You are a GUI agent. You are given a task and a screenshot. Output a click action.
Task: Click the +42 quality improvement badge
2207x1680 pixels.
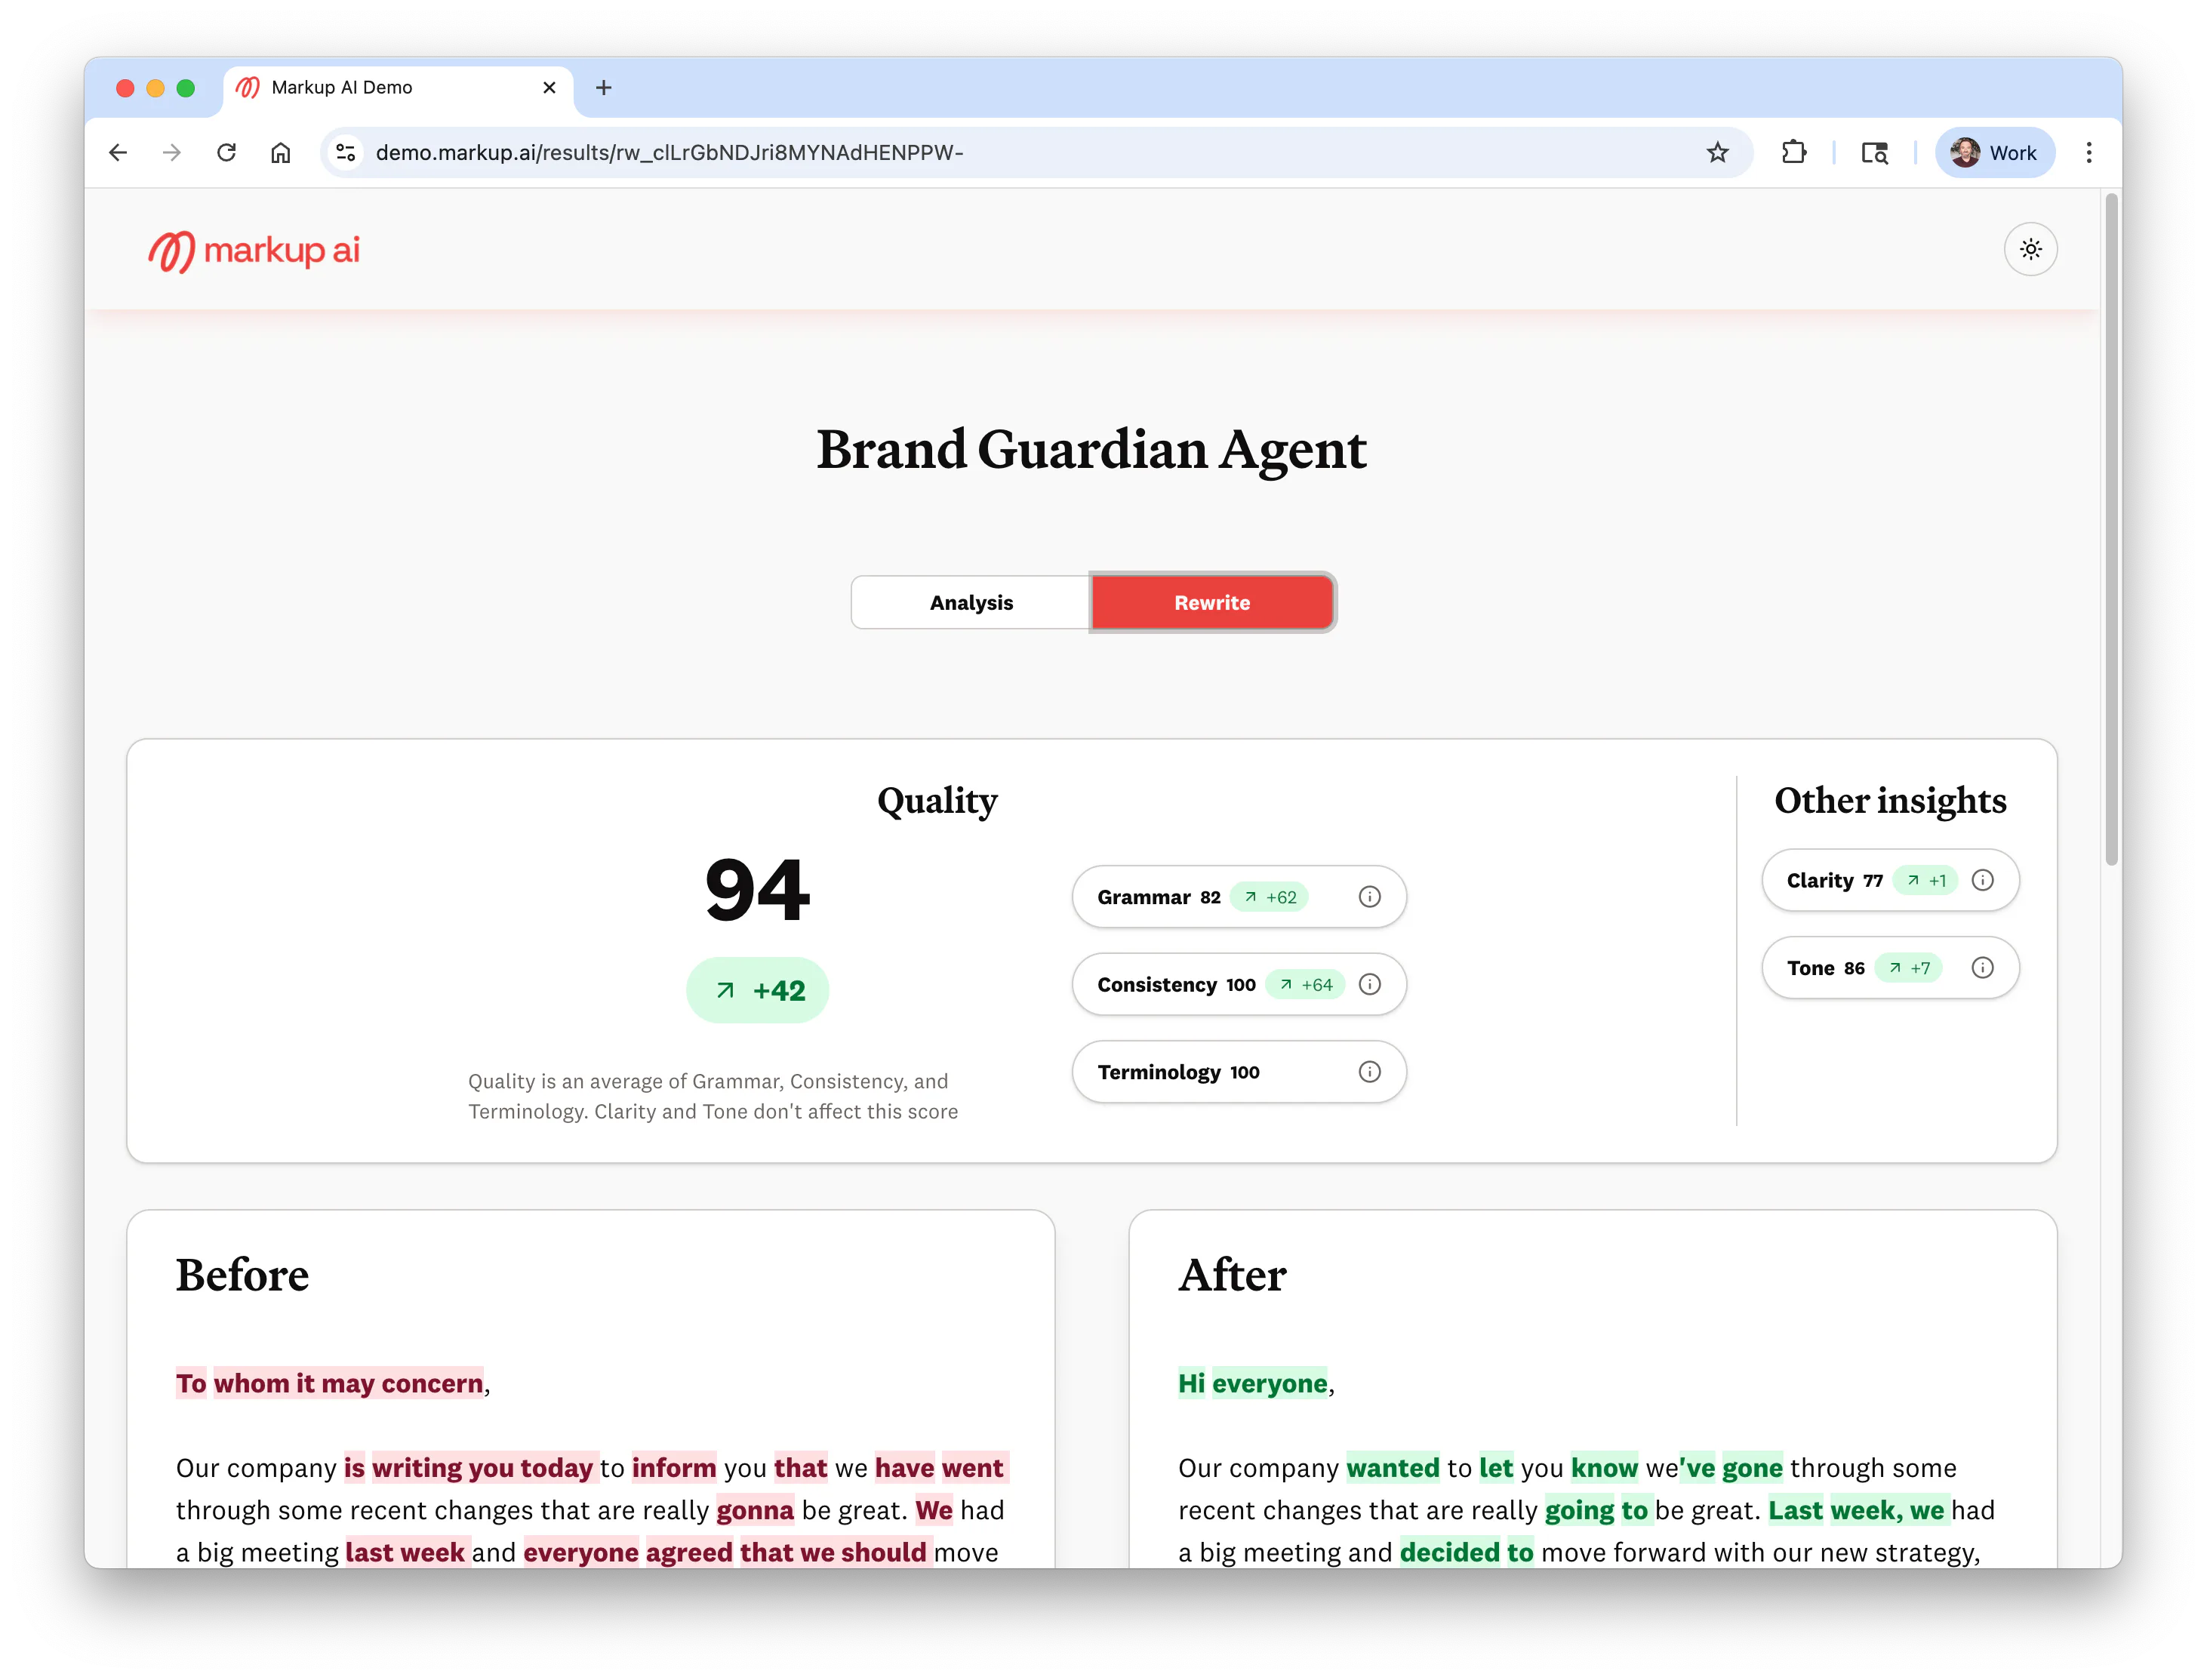pyautogui.click(x=757, y=990)
